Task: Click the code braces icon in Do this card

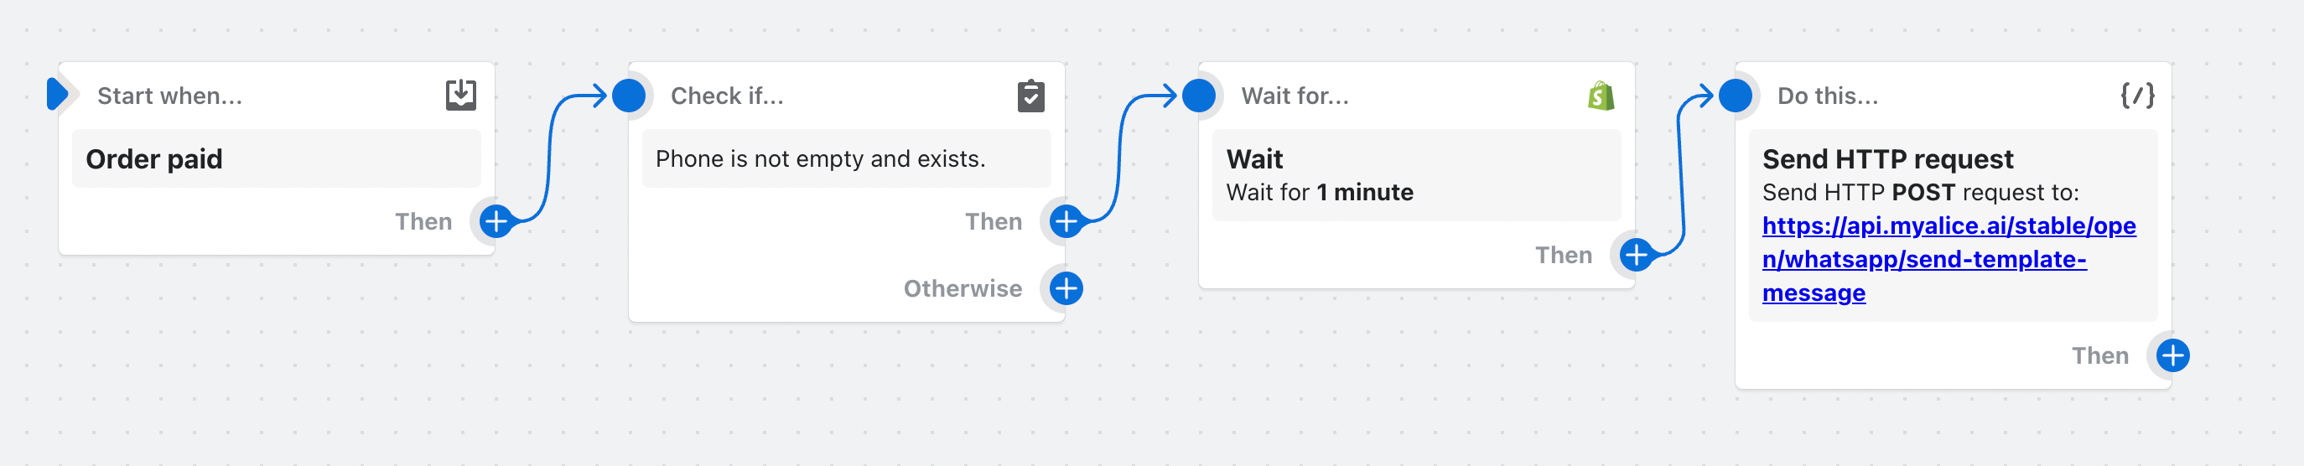Action: [x=2137, y=96]
